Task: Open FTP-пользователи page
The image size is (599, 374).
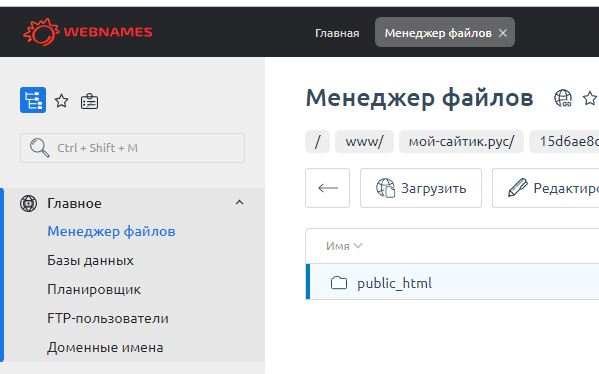Action: coord(108,318)
